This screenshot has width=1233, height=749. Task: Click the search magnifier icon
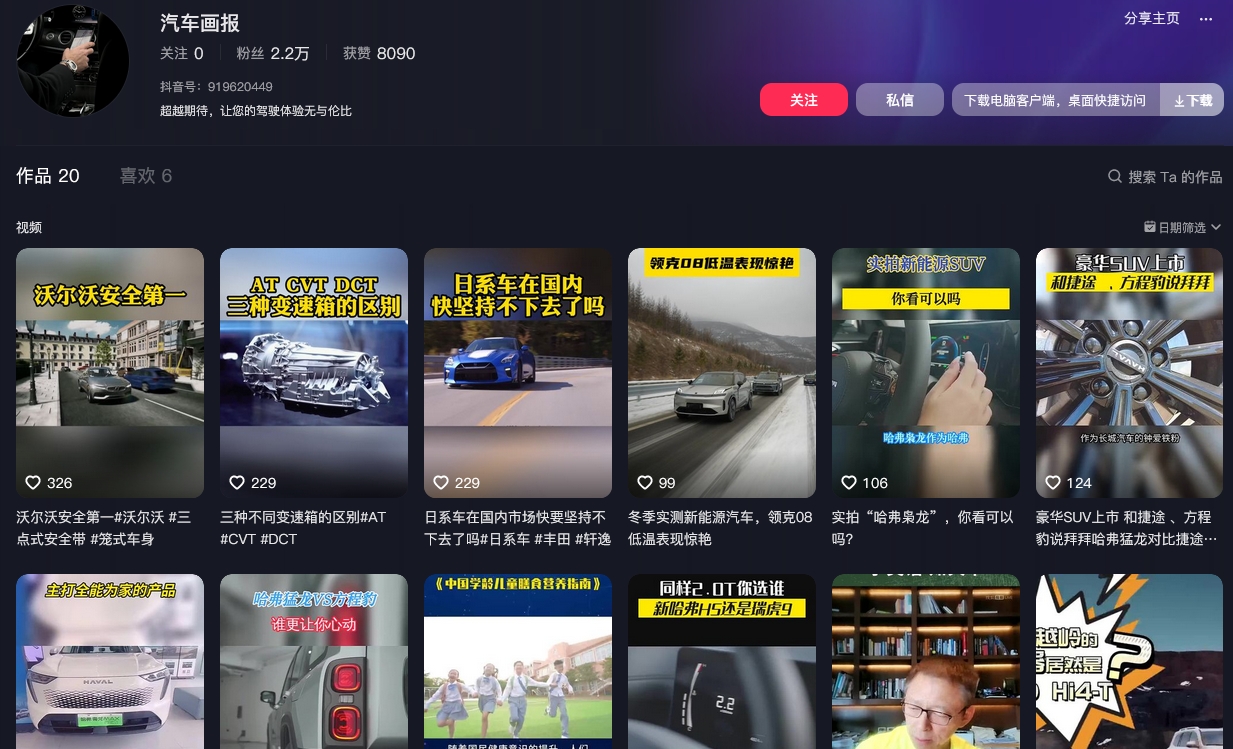click(x=1115, y=176)
